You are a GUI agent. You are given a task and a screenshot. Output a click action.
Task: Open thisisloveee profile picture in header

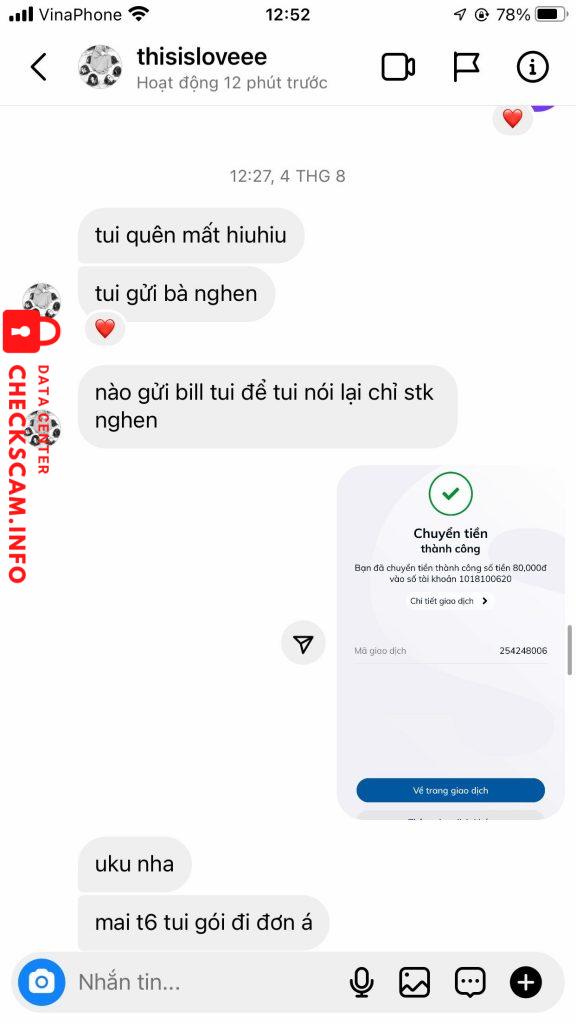click(100, 67)
